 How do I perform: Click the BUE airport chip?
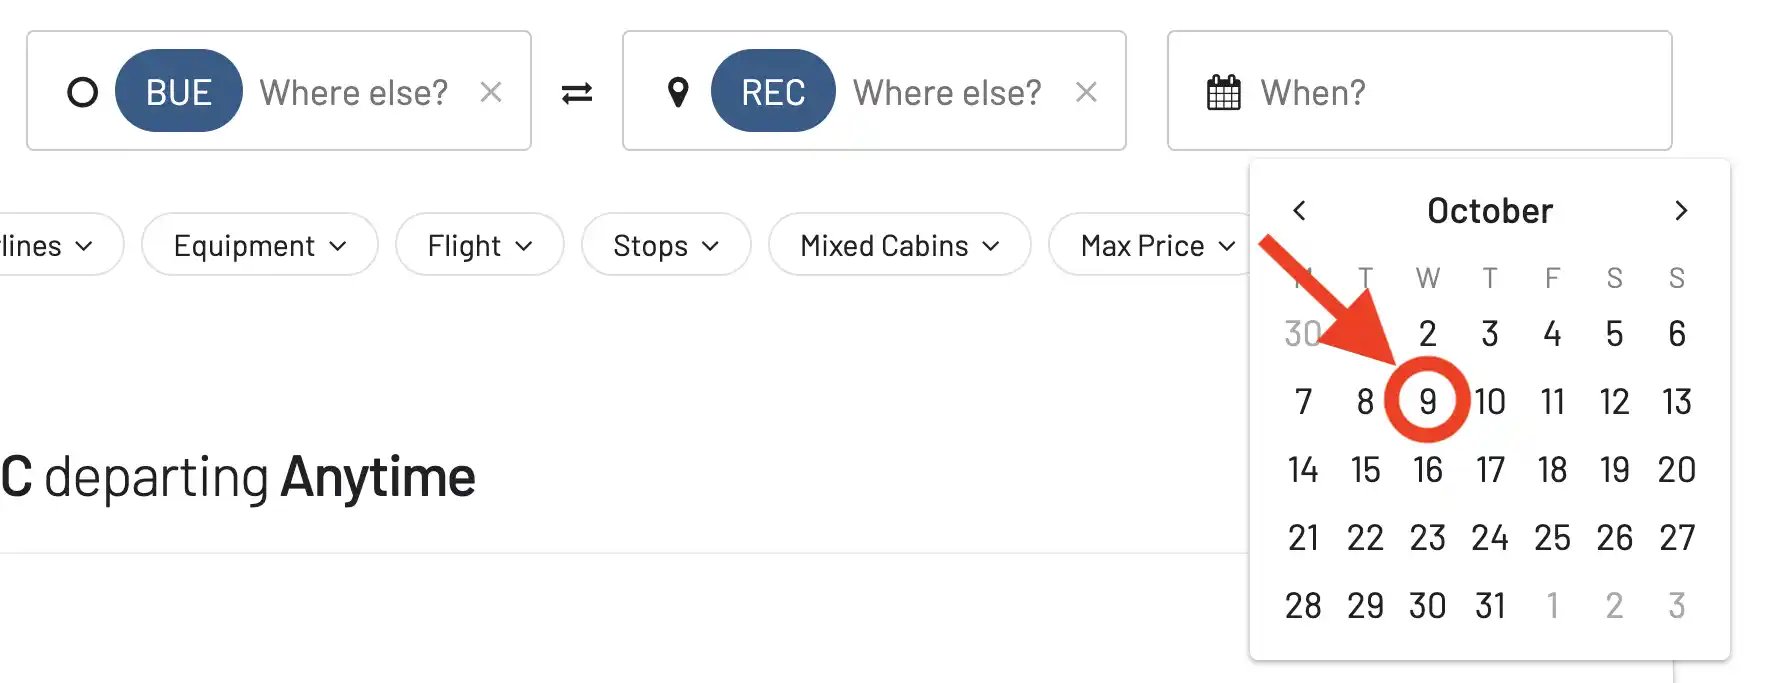(179, 91)
